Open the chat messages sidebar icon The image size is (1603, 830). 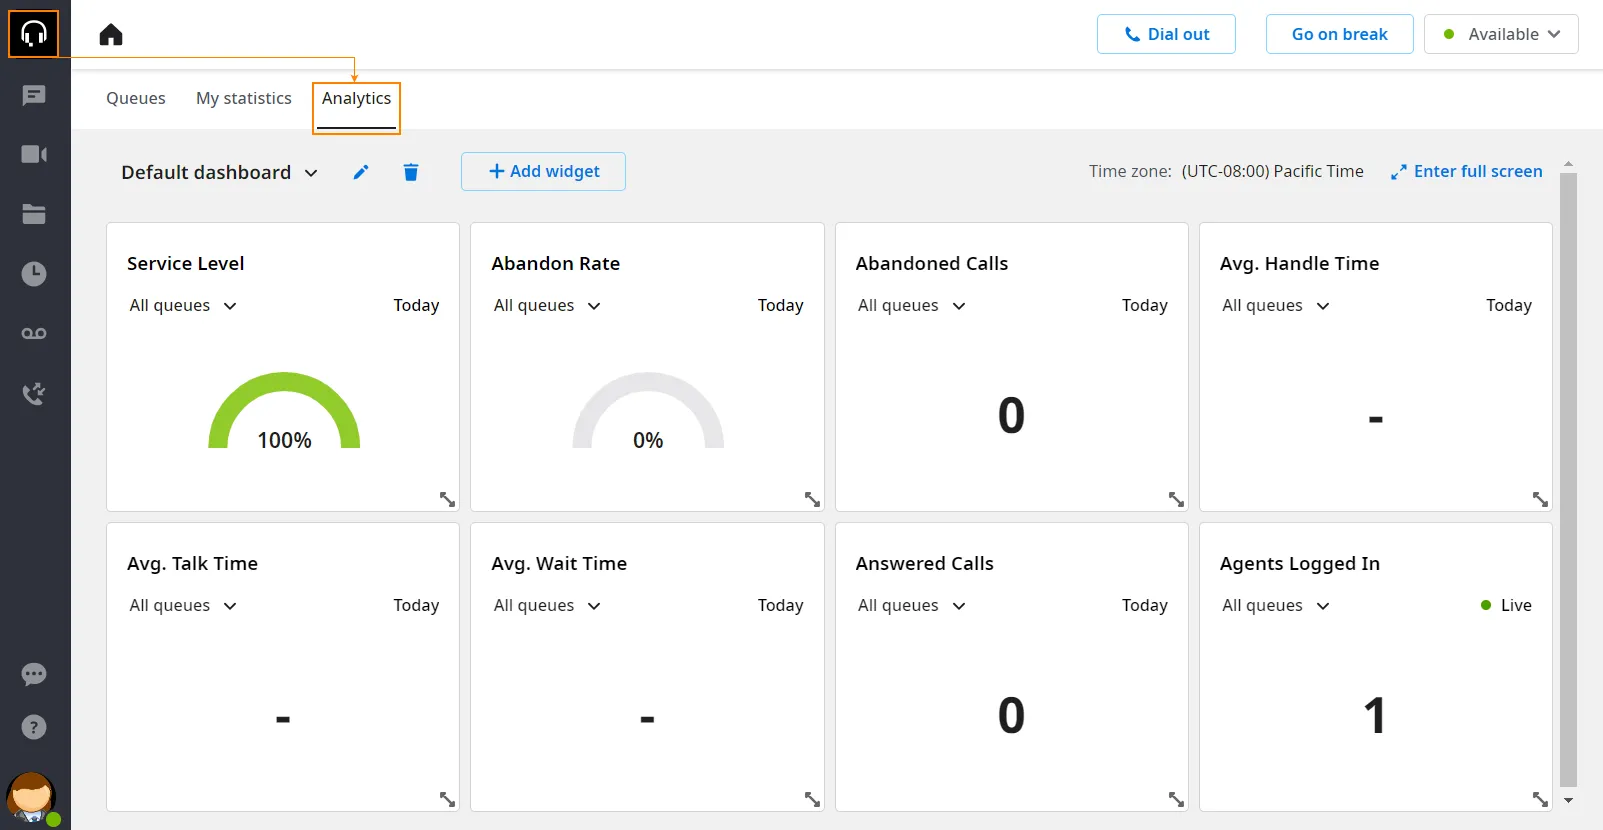[x=34, y=95]
